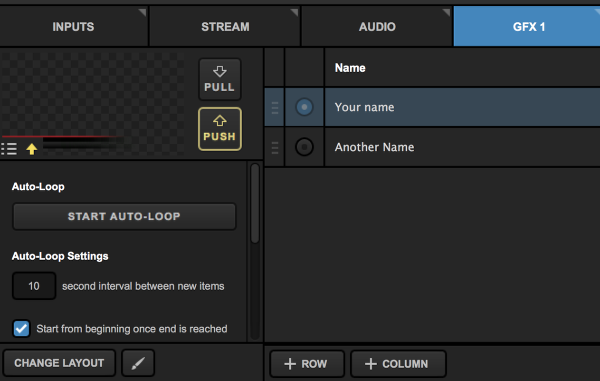
Task: Push the title live with PUSH
Action: click(220, 129)
